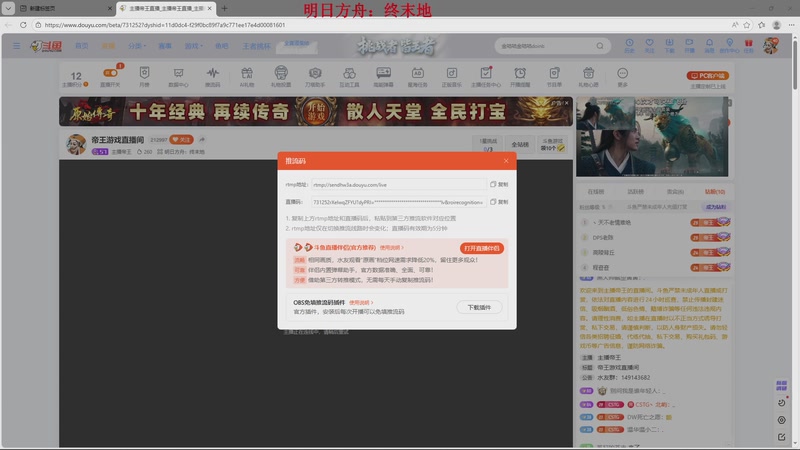800x450 pixels.
Task: Open the 月榜 toolbar icon
Action: coord(144,77)
